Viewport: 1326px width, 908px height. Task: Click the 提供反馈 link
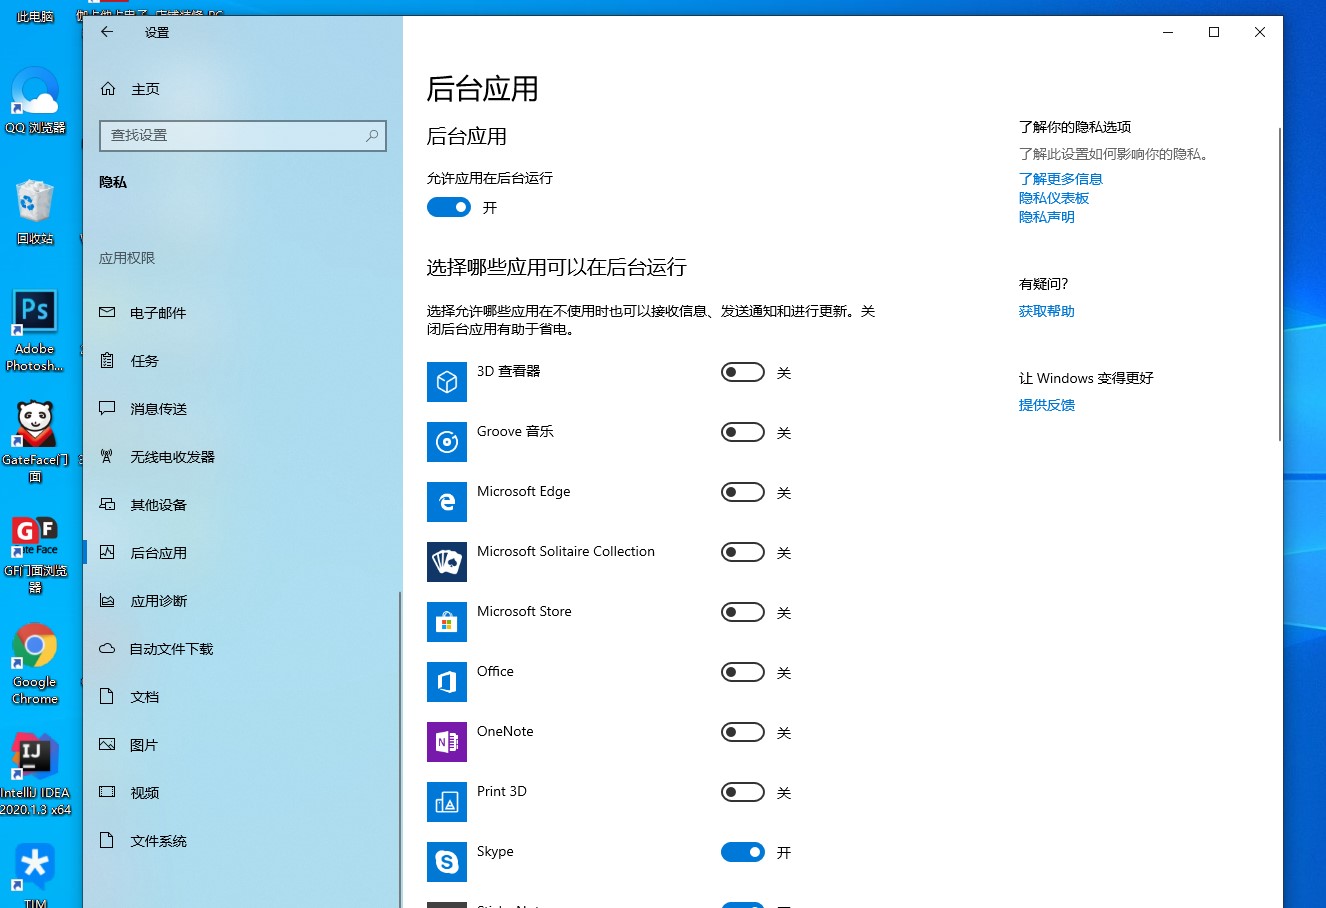[x=1046, y=404]
